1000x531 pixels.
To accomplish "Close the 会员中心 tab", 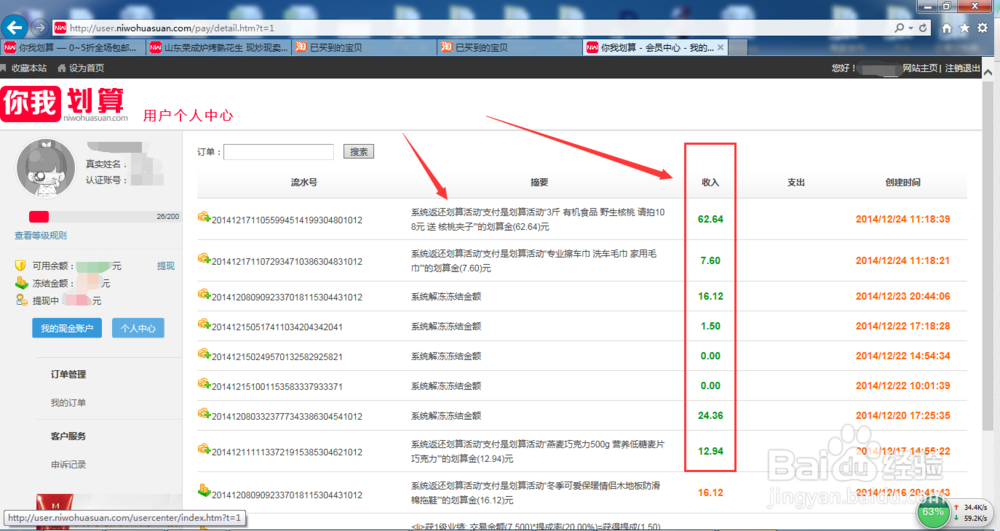I will pos(721,47).
